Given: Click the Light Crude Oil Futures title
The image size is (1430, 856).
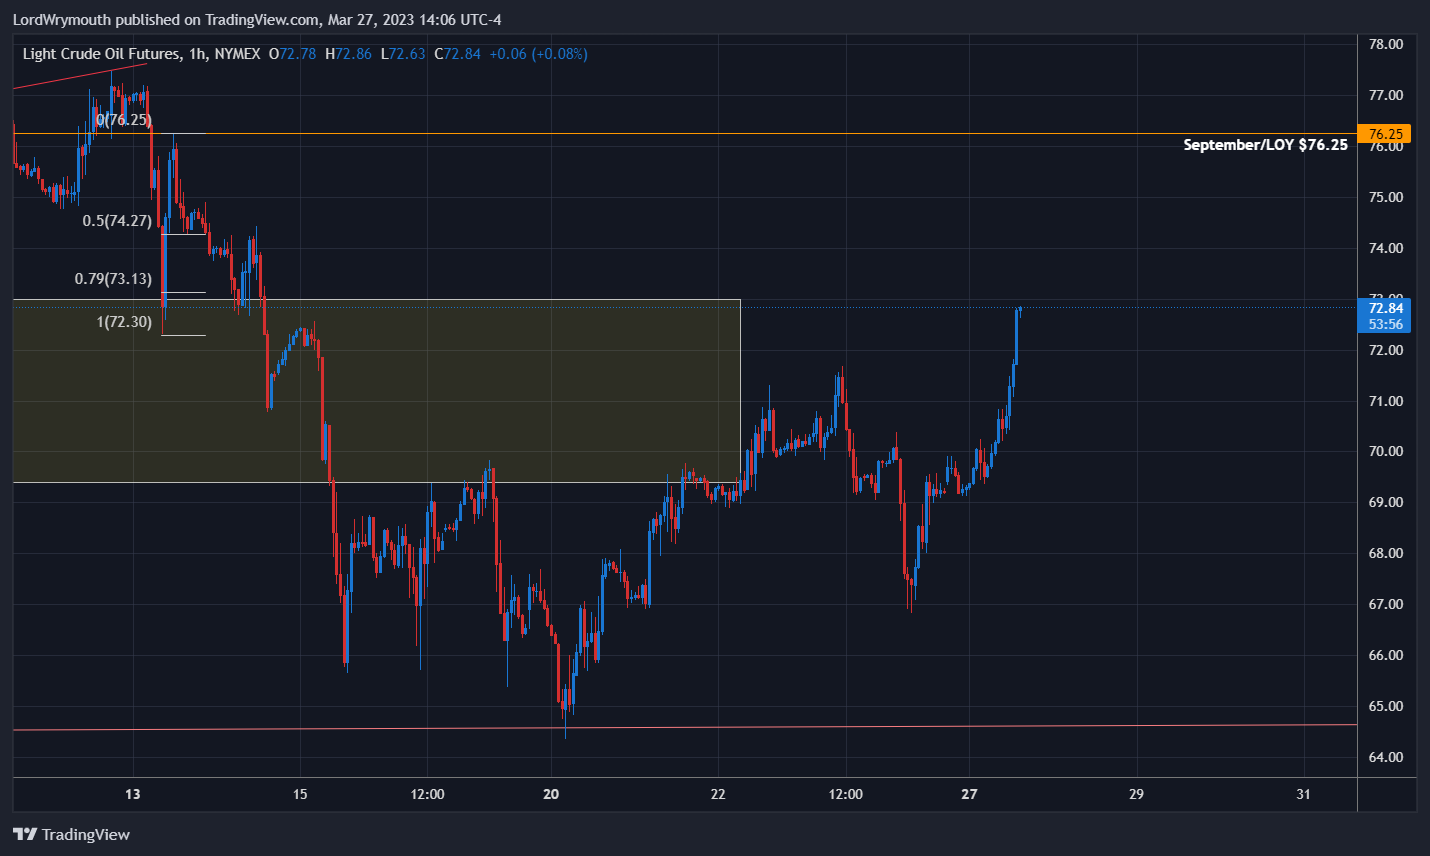Looking at the screenshot, I should [x=102, y=54].
